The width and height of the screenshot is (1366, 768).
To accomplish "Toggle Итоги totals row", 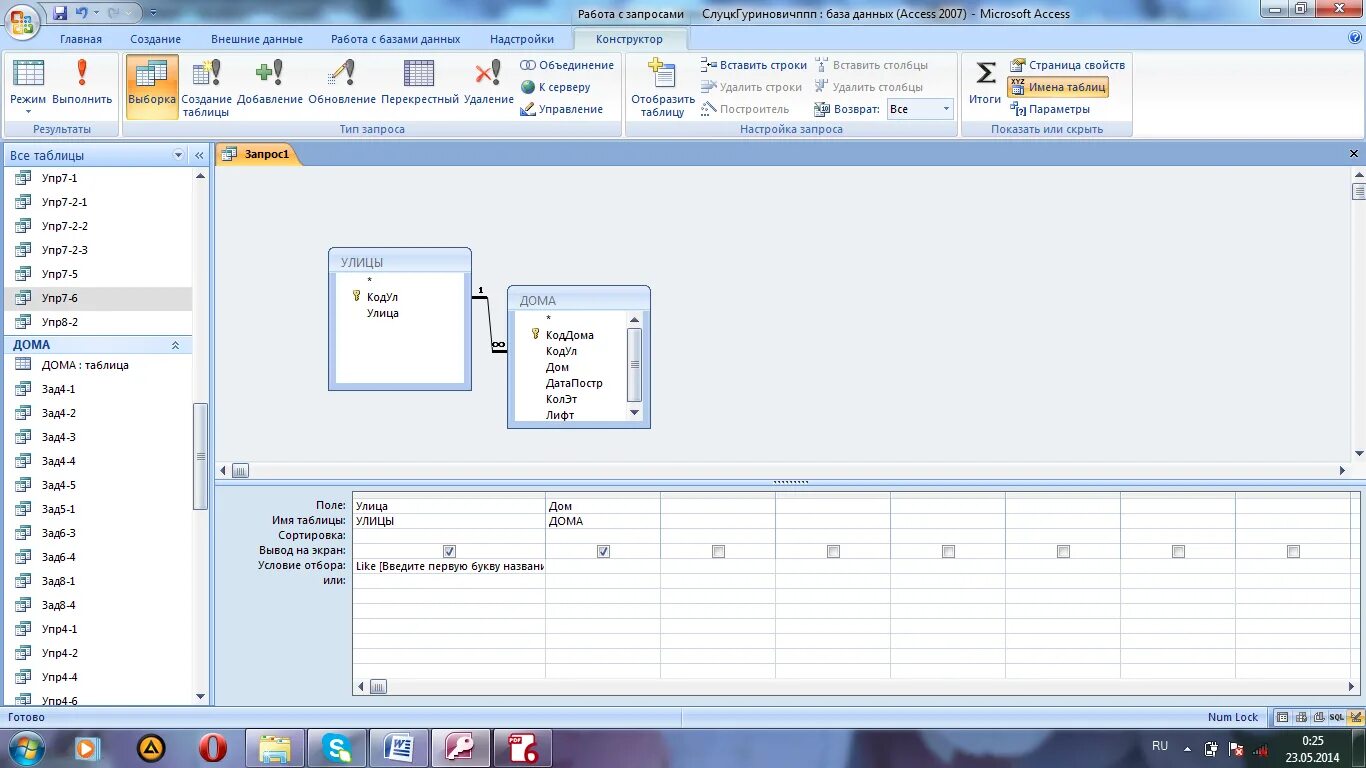I will (x=985, y=82).
